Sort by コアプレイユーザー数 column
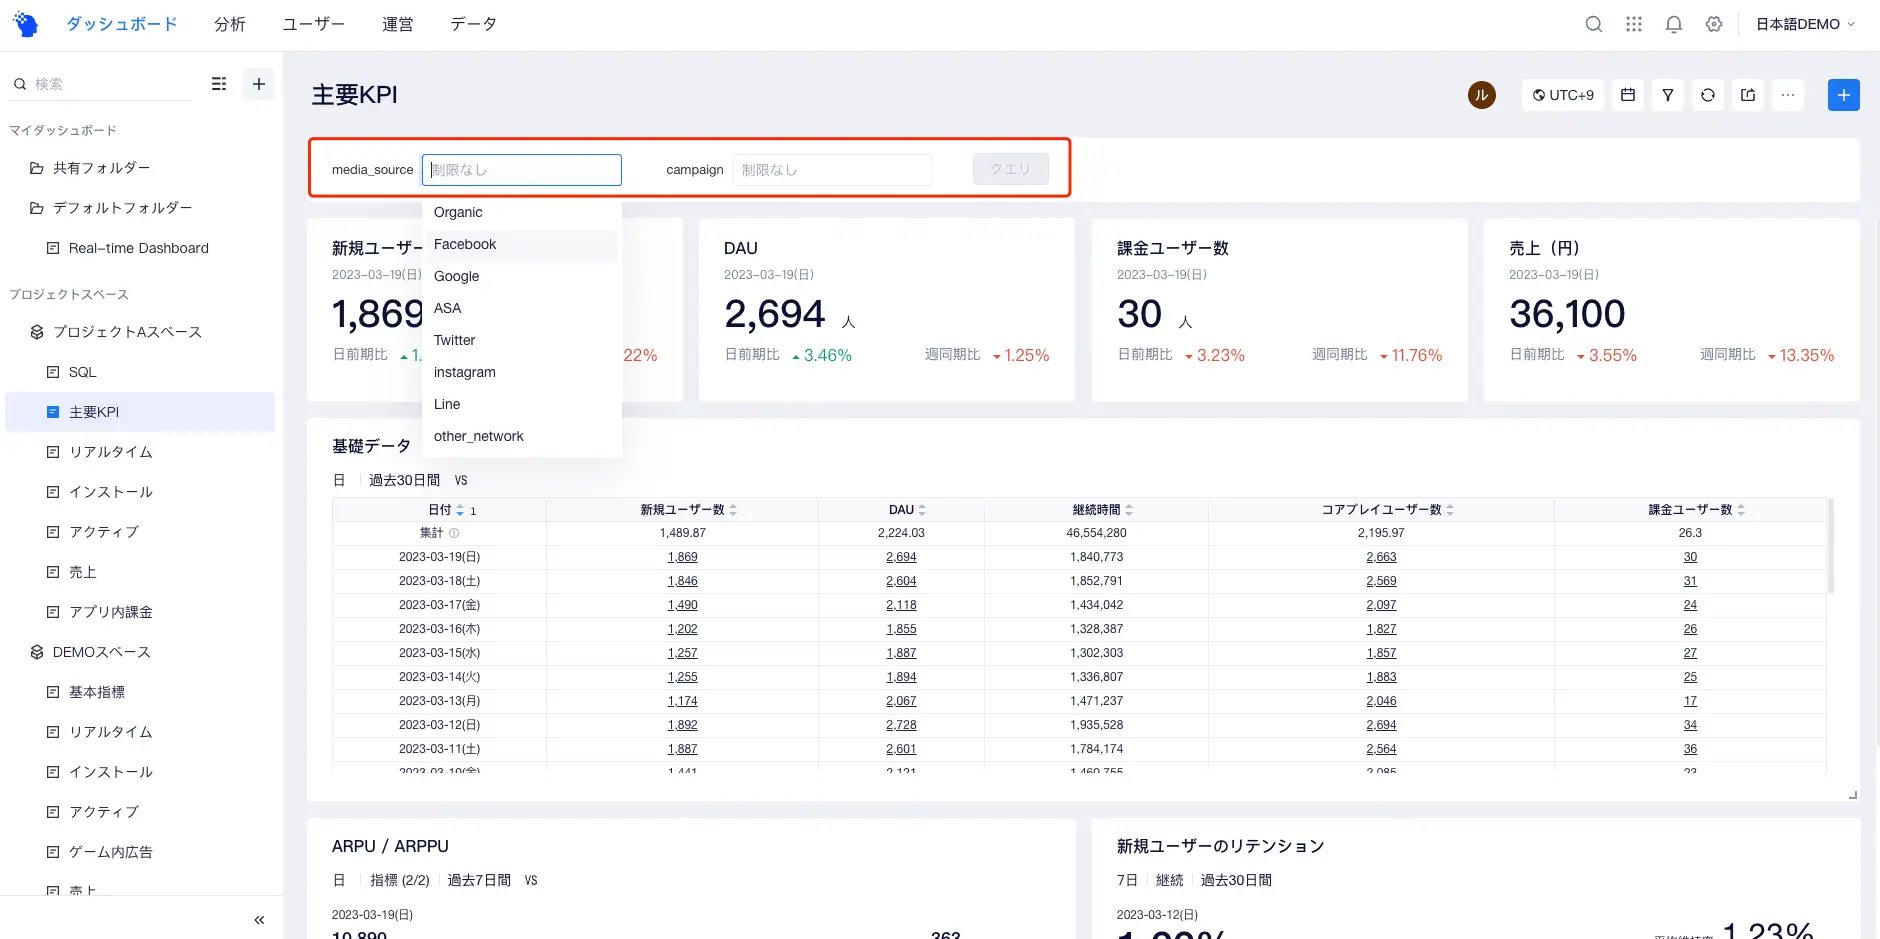1880x939 pixels. (x=1450, y=510)
